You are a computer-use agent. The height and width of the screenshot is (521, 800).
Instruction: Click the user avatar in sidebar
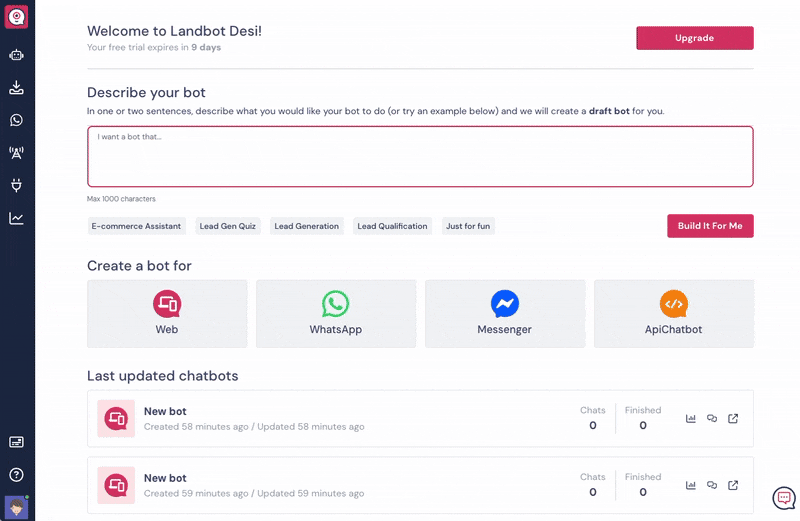pyautogui.click(x=17, y=507)
